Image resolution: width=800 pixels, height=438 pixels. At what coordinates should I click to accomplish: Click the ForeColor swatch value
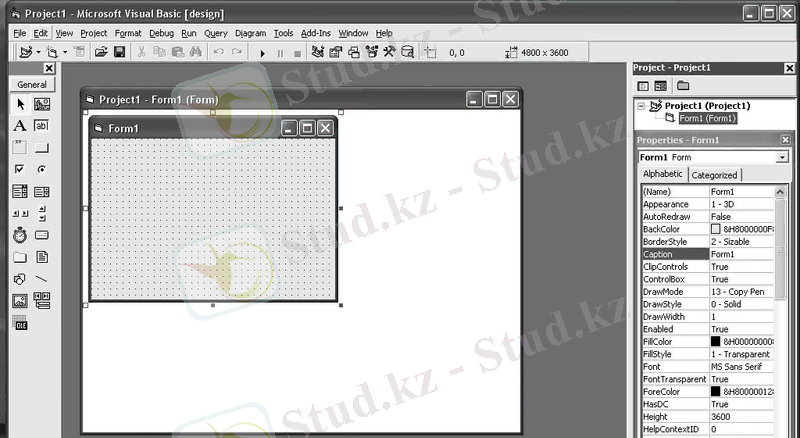pyautogui.click(x=716, y=392)
